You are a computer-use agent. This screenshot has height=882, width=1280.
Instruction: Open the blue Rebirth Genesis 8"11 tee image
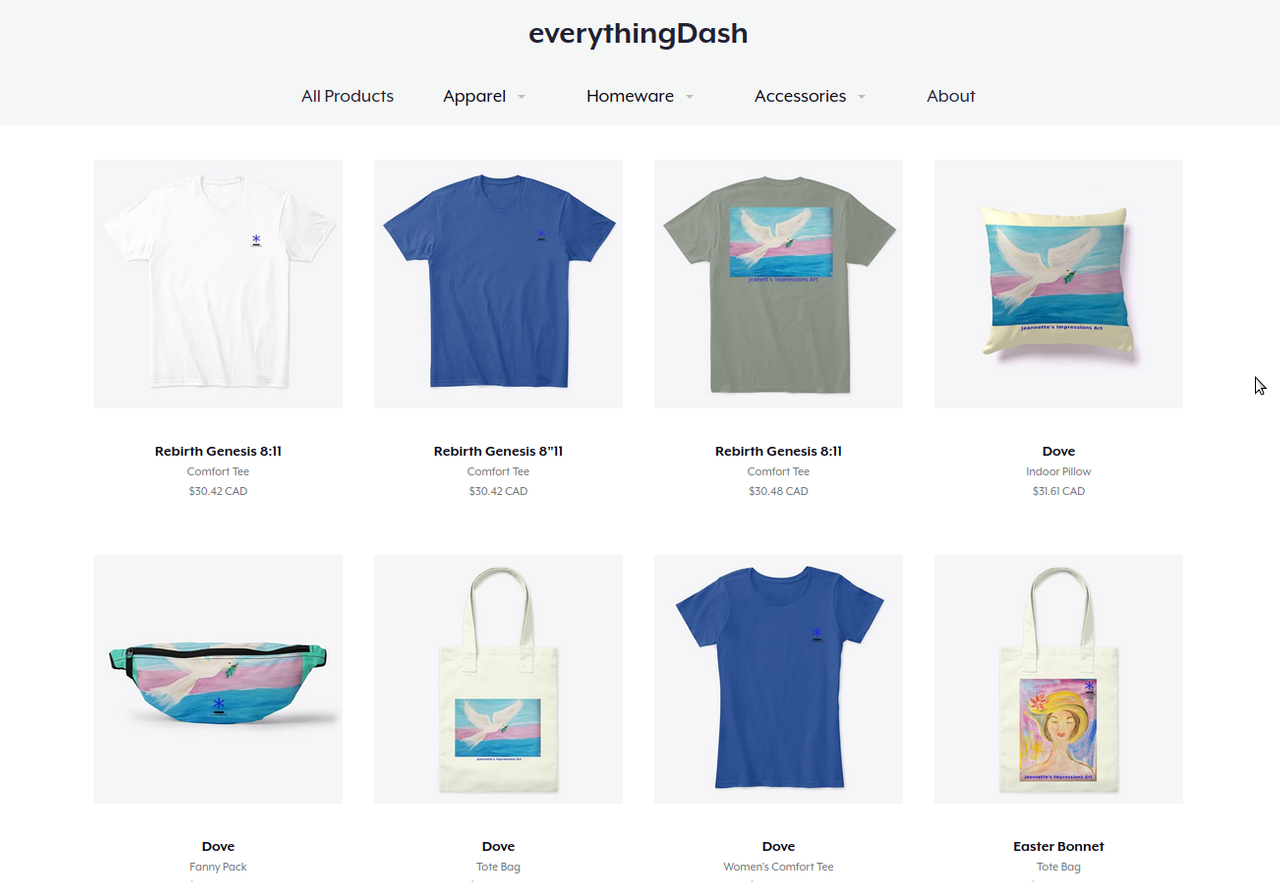pos(498,284)
